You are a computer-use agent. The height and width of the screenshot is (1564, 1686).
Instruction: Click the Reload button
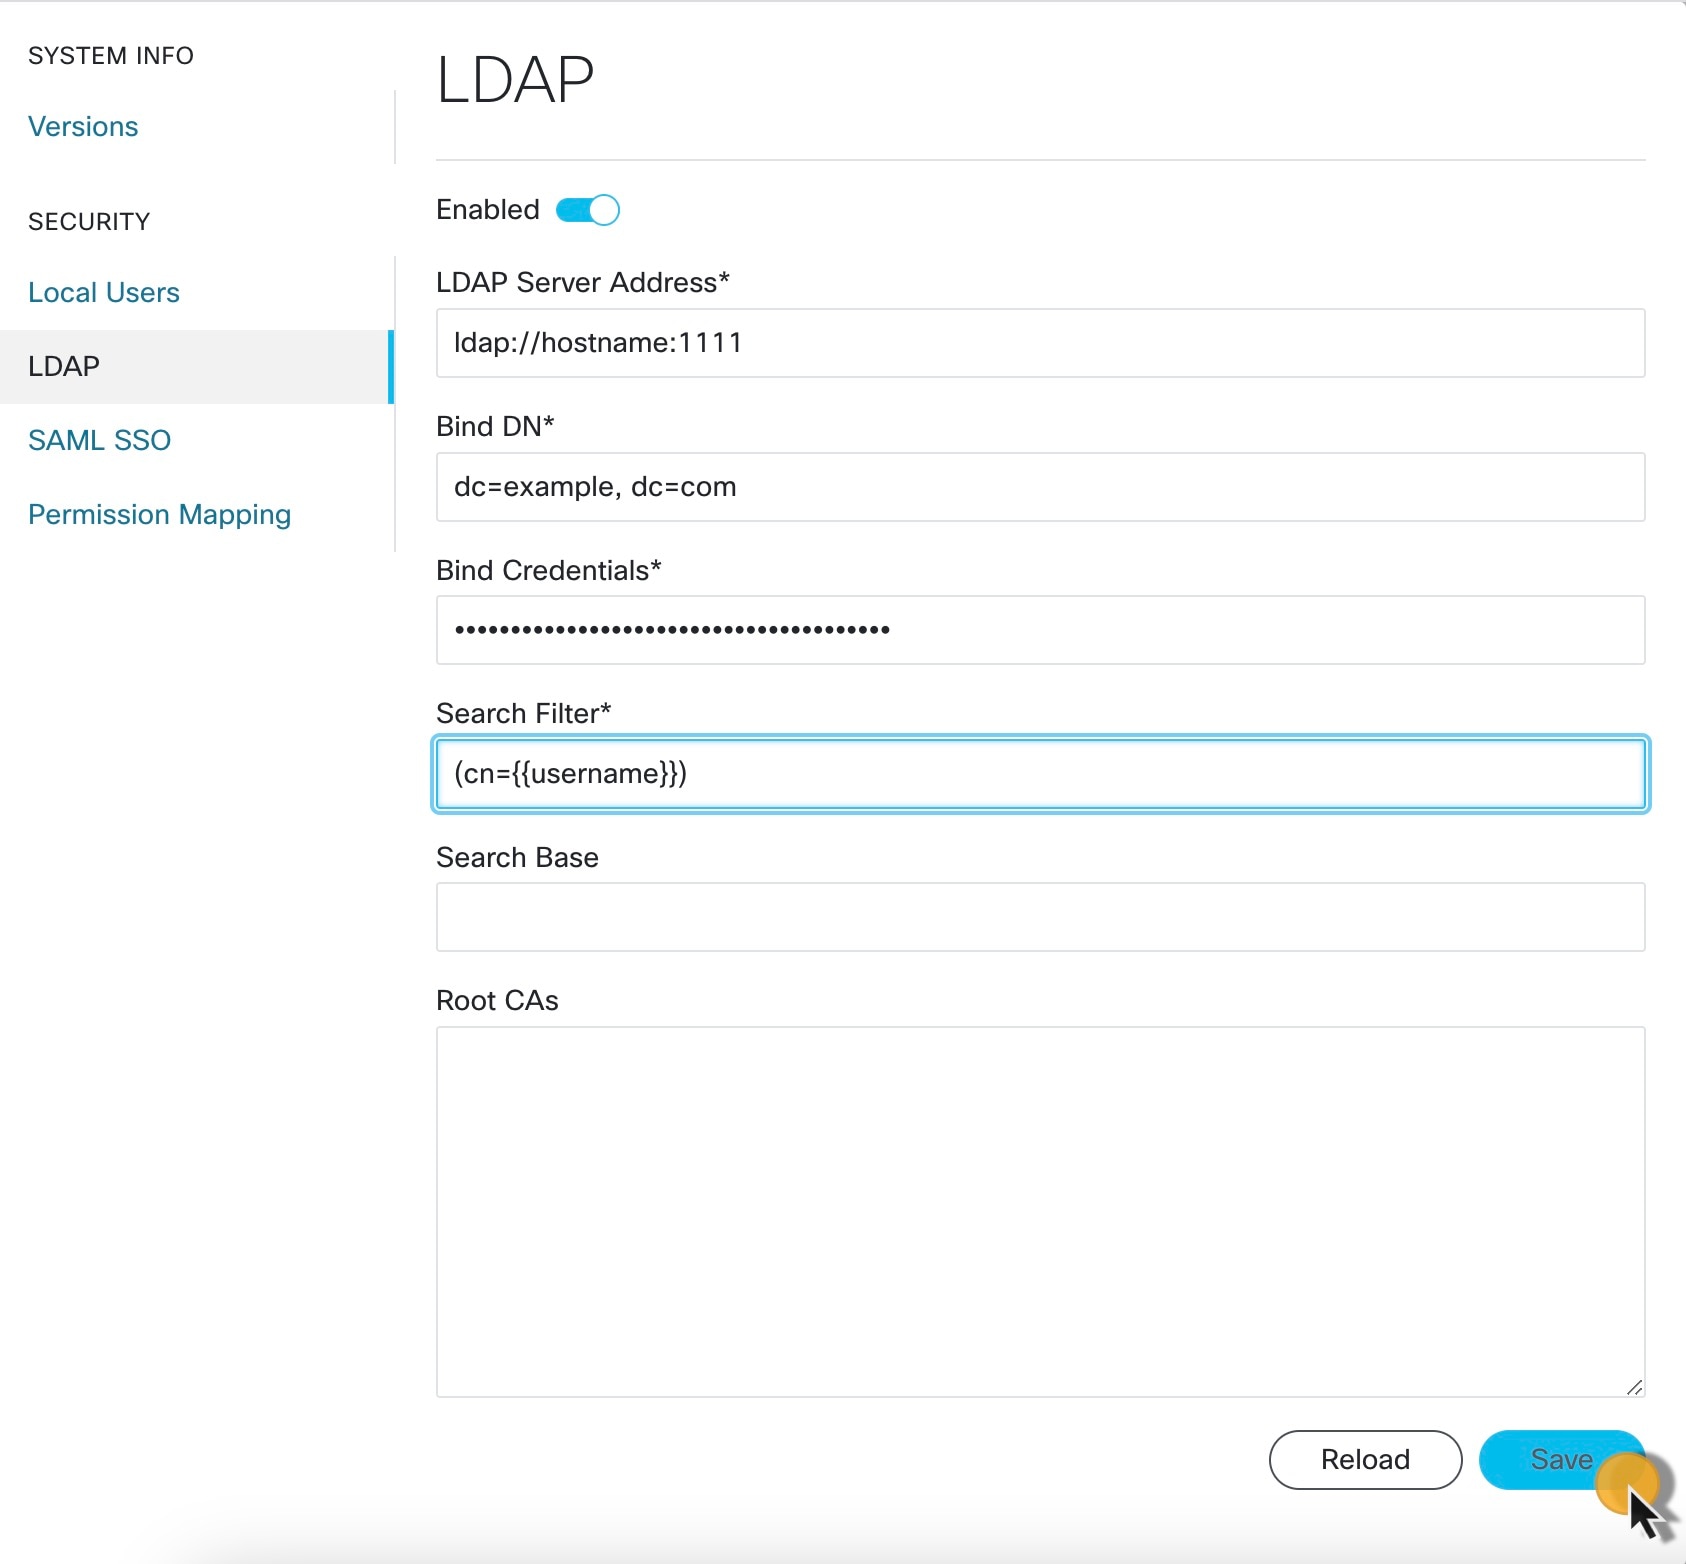click(x=1365, y=1459)
